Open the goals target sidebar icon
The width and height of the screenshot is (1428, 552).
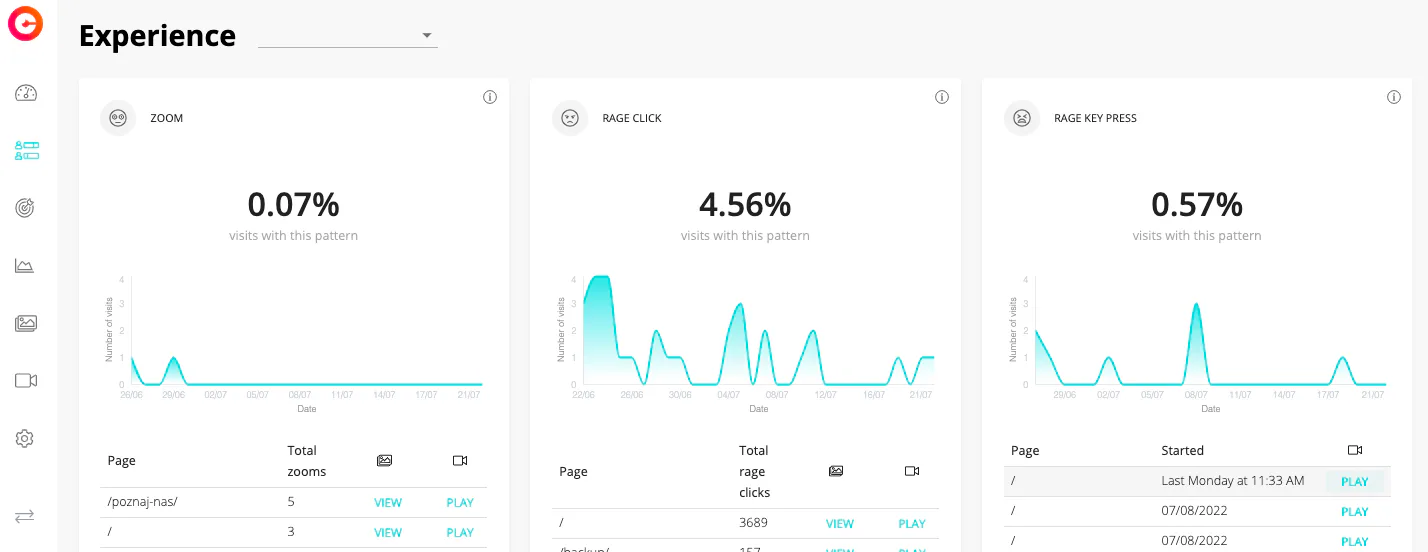pos(26,208)
